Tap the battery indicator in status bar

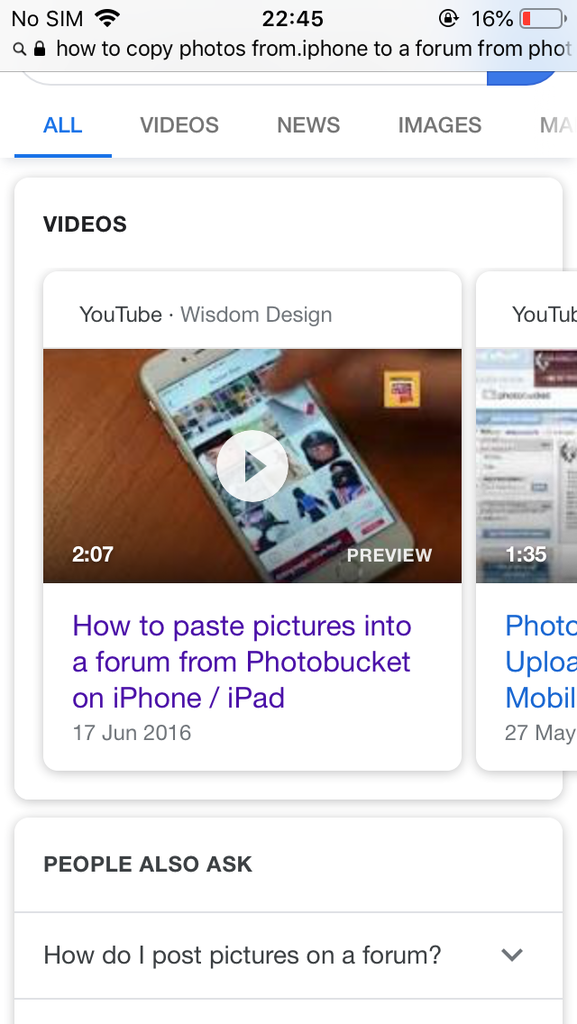[543, 19]
